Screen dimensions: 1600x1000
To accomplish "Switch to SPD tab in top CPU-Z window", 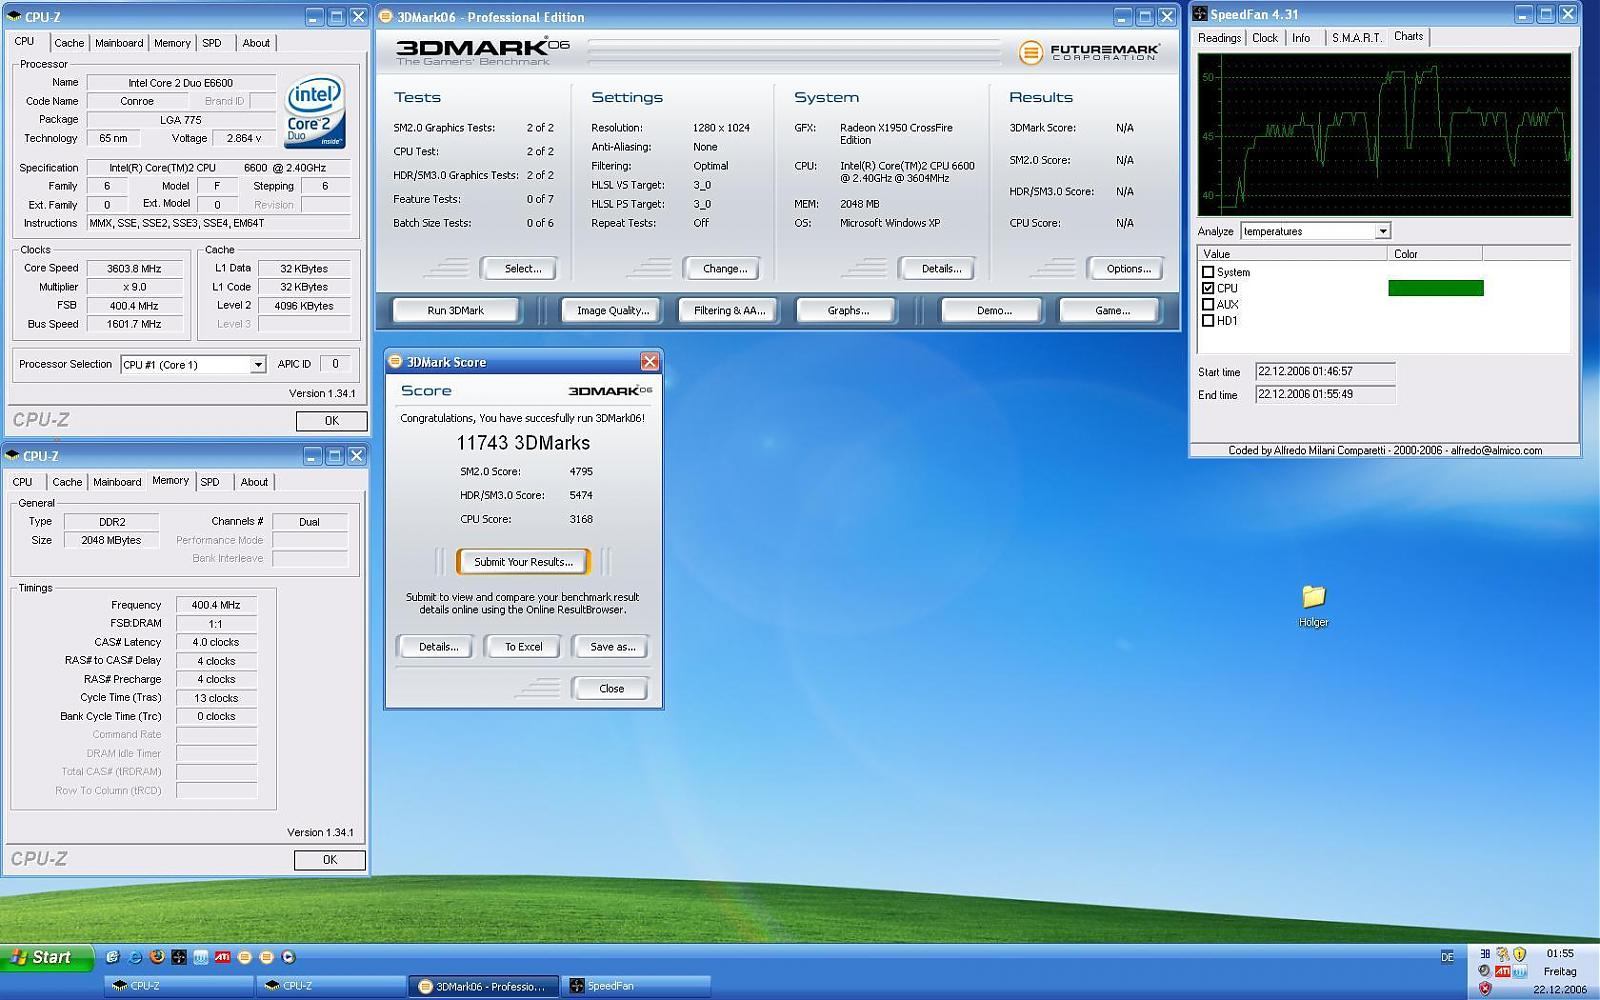I will click(212, 43).
